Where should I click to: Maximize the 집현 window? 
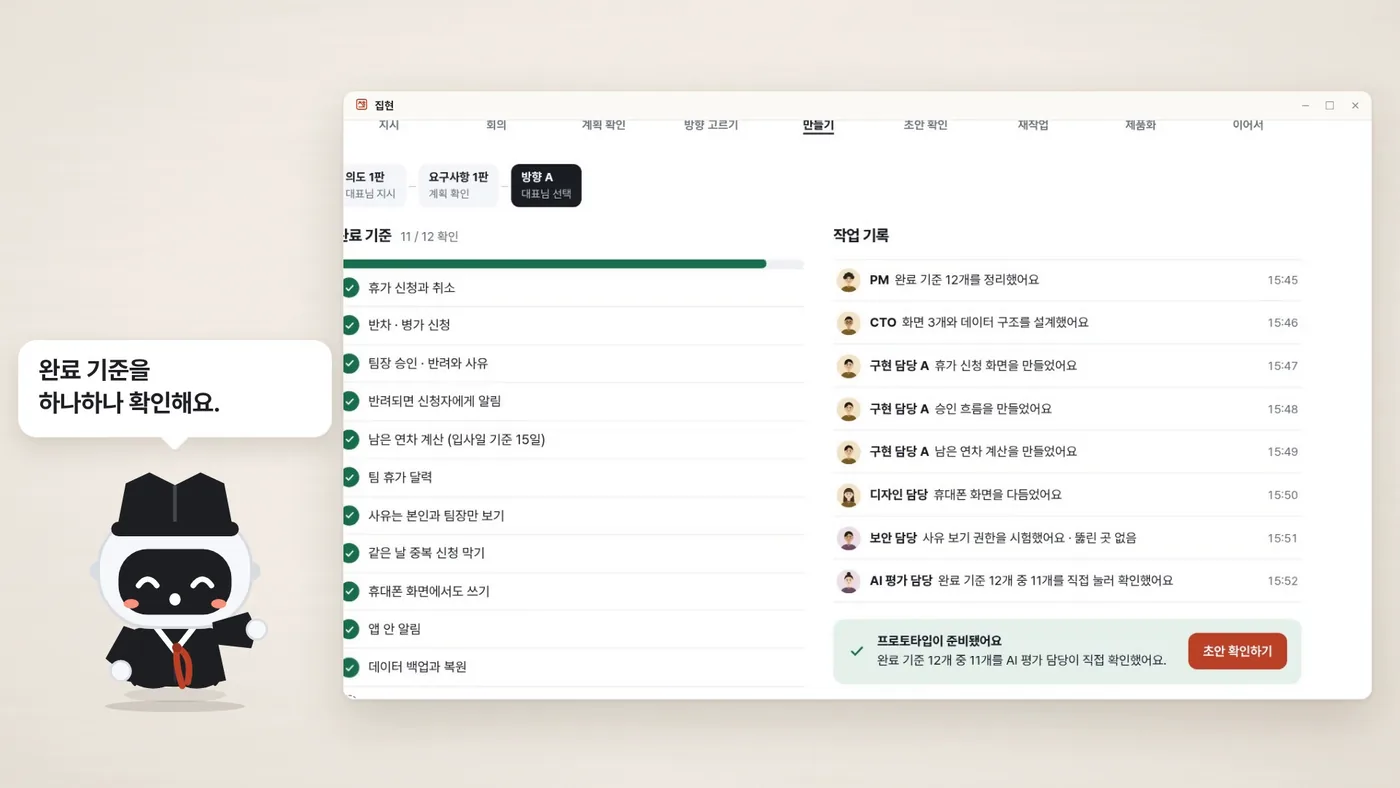pyautogui.click(x=1330, y=105)
